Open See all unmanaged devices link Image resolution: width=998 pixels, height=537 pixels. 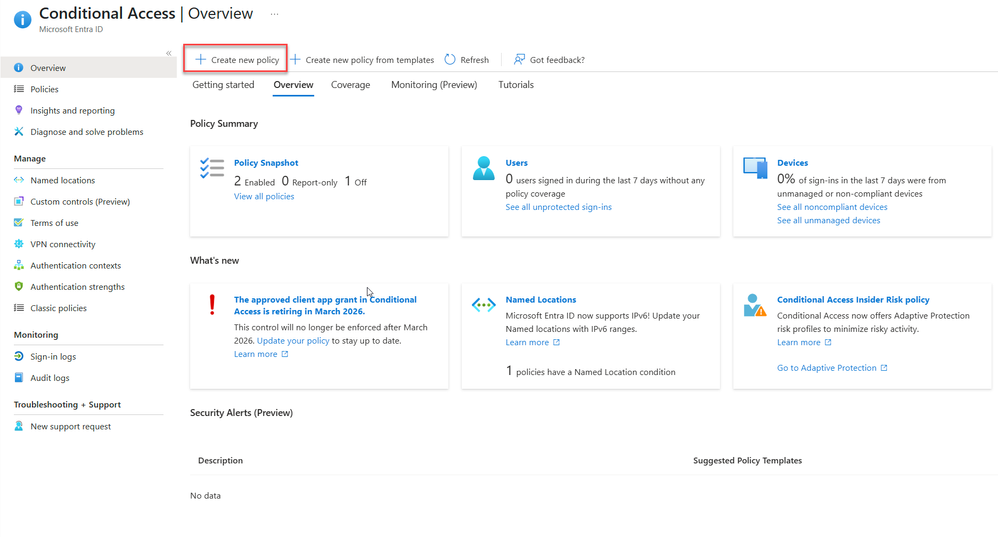coord(828,220)
